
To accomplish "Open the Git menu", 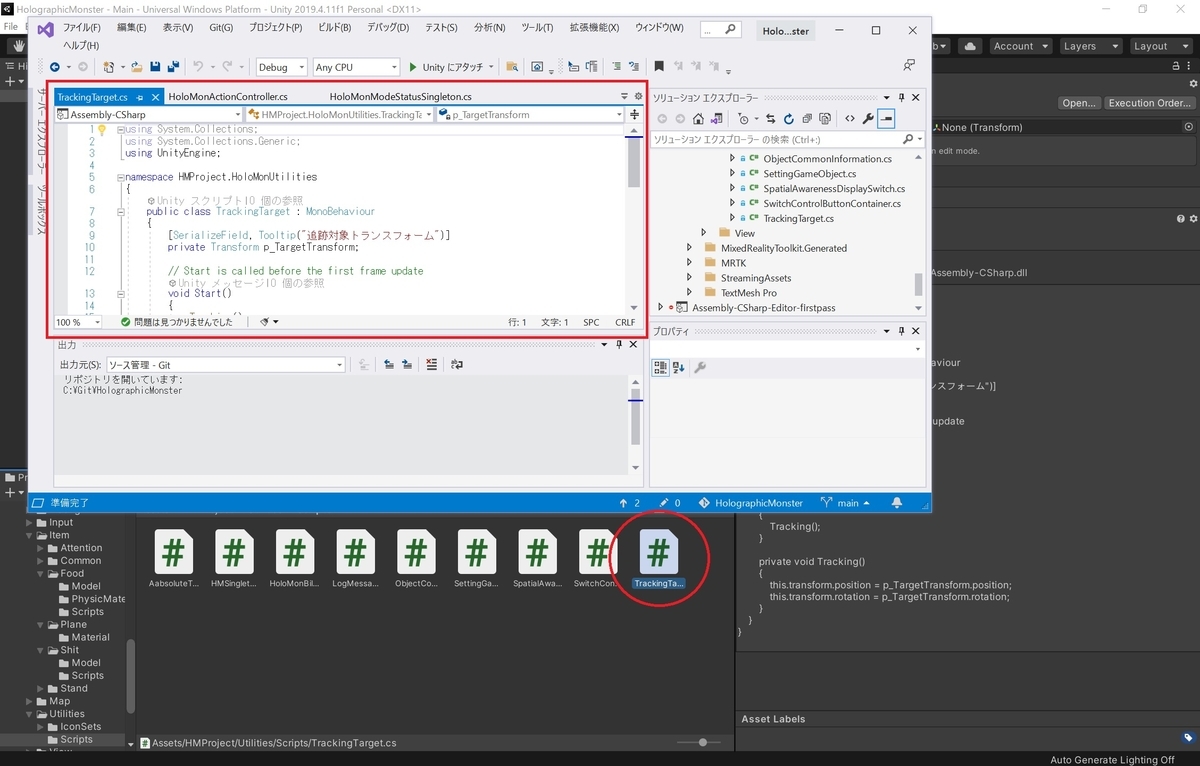I will 220,27.
